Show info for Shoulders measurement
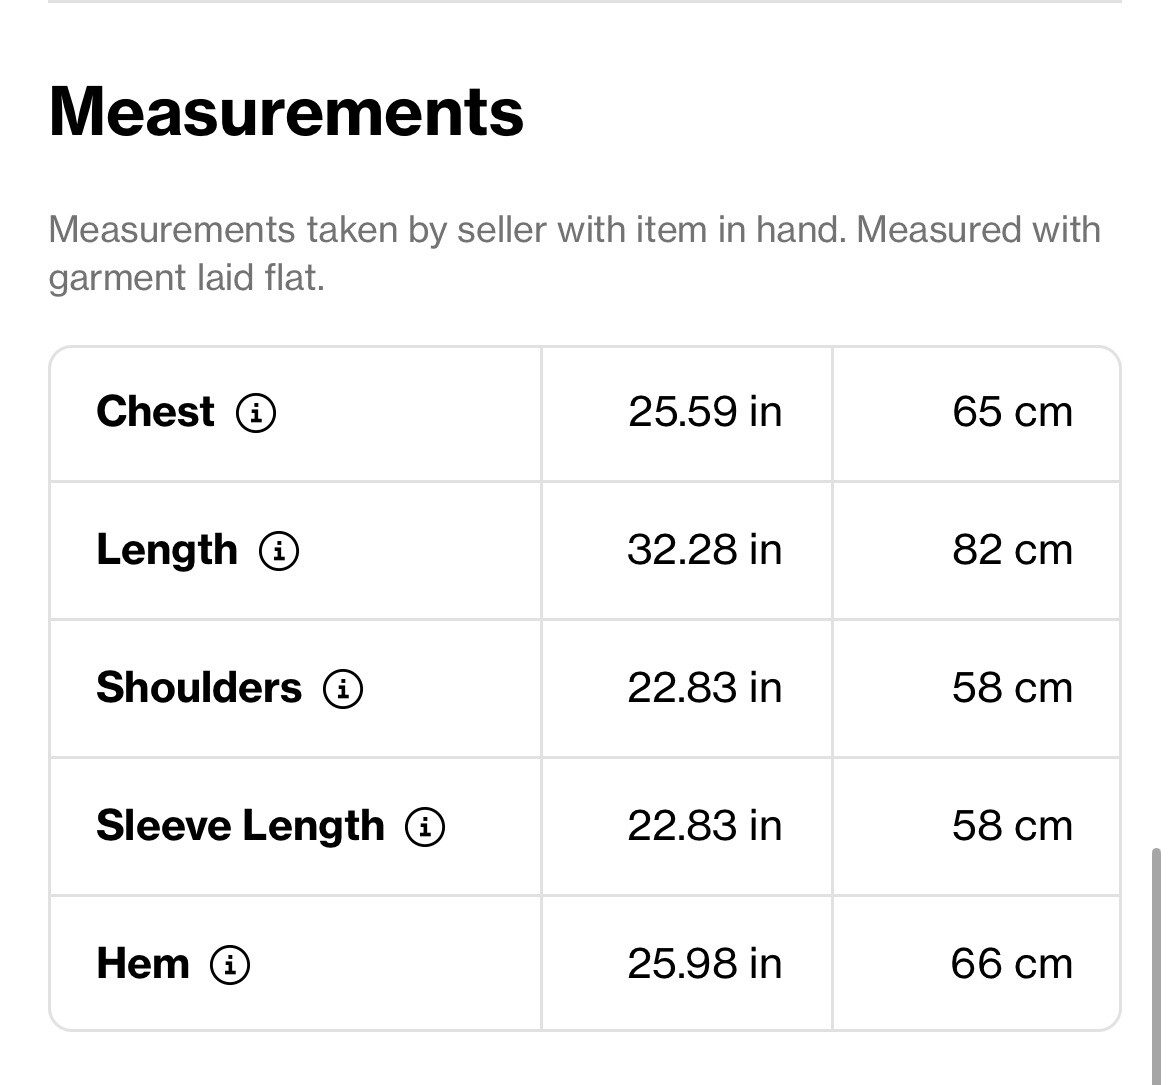This screenshot has height=1085, width=1170. coord(343,689)
